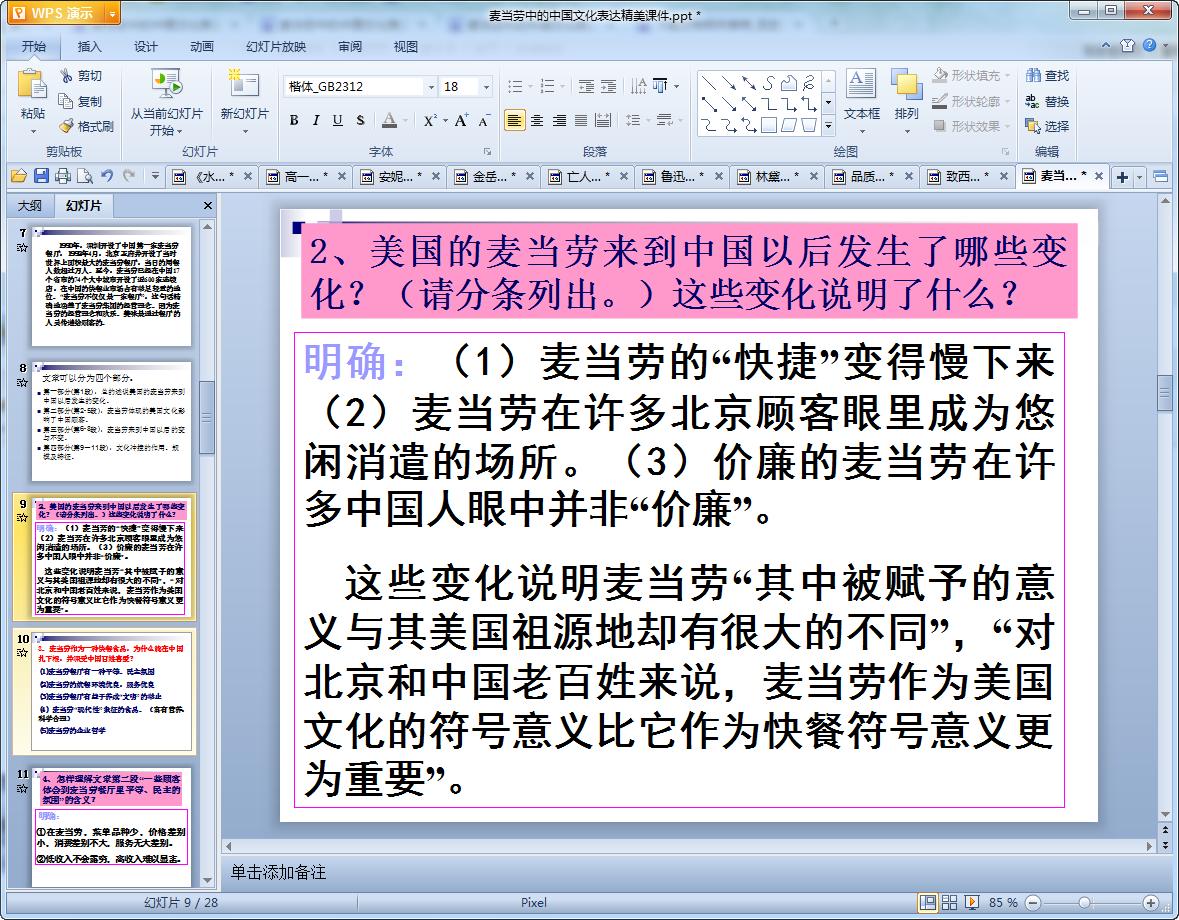This screenshot has height=920, width=1179.
Task: Click the save disk icon
Action: (41, 177)
